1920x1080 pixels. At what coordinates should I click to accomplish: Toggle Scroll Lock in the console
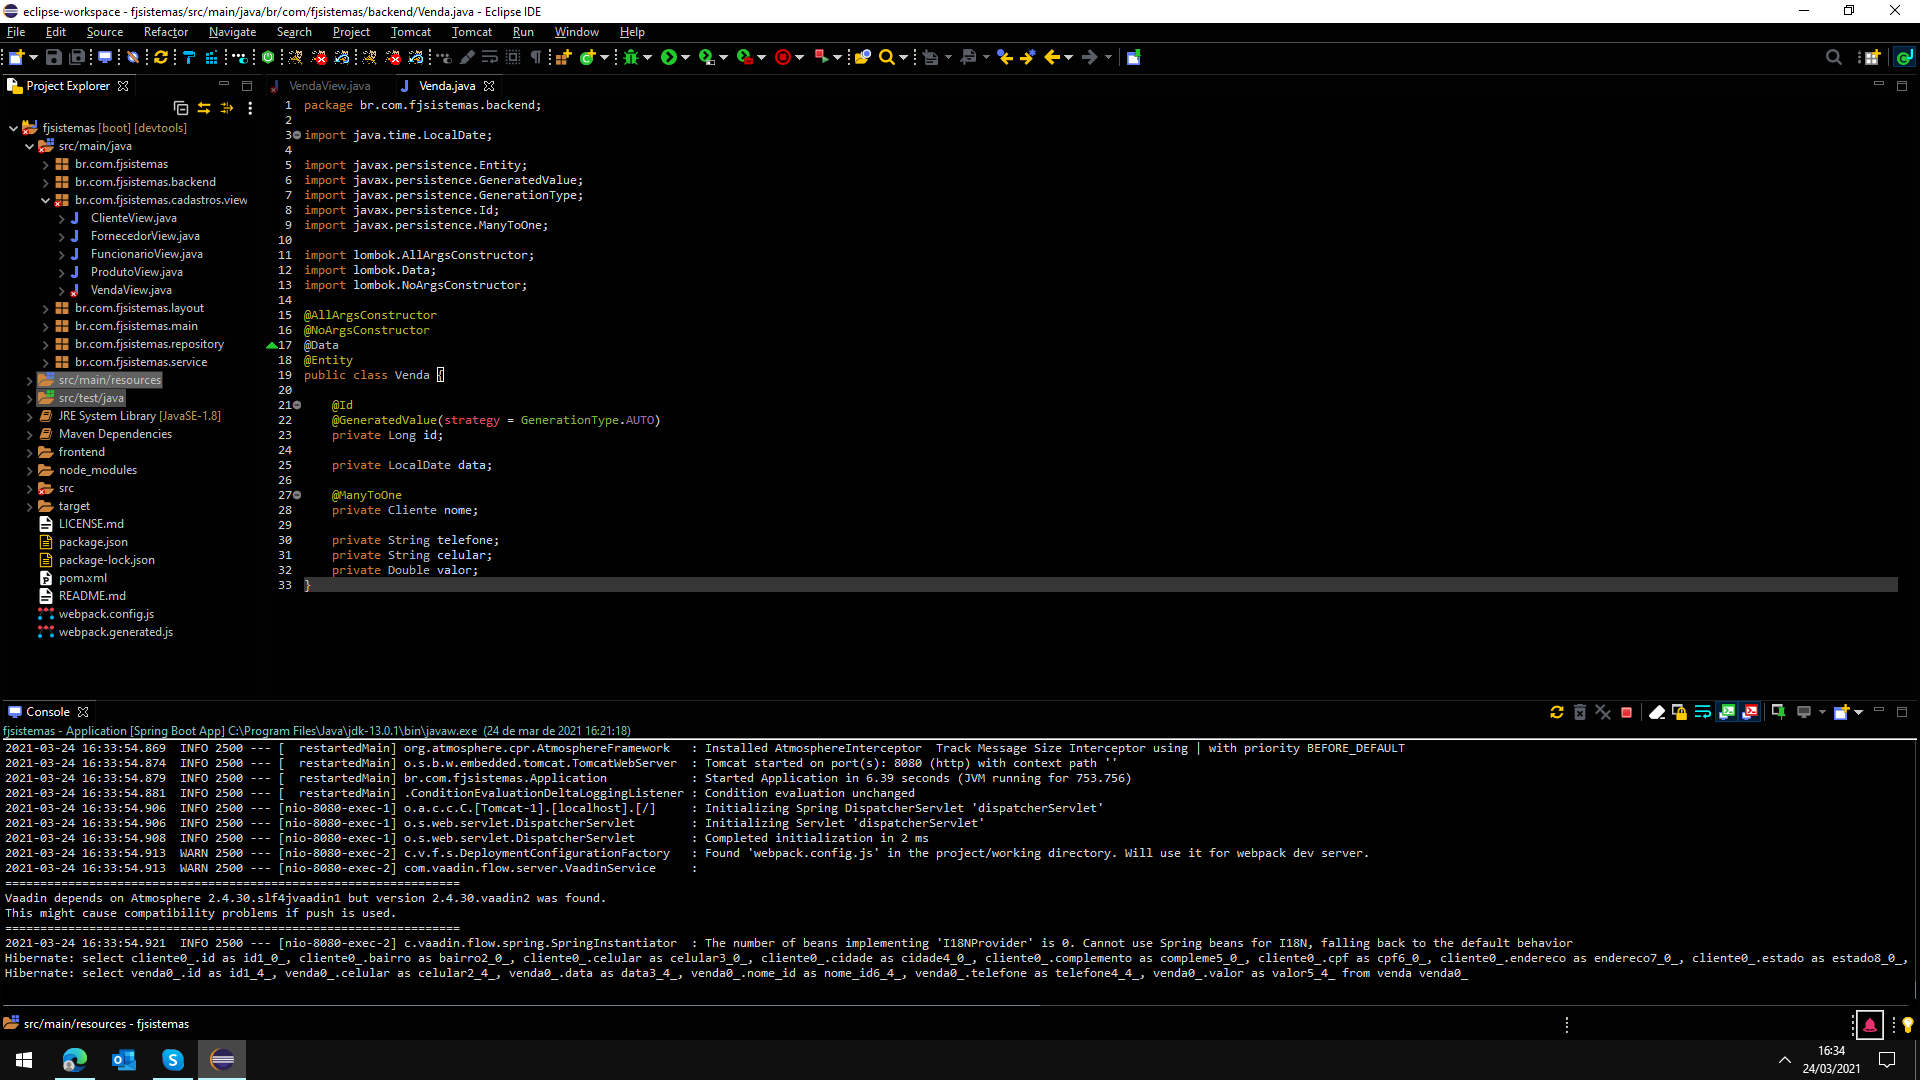1680,712
